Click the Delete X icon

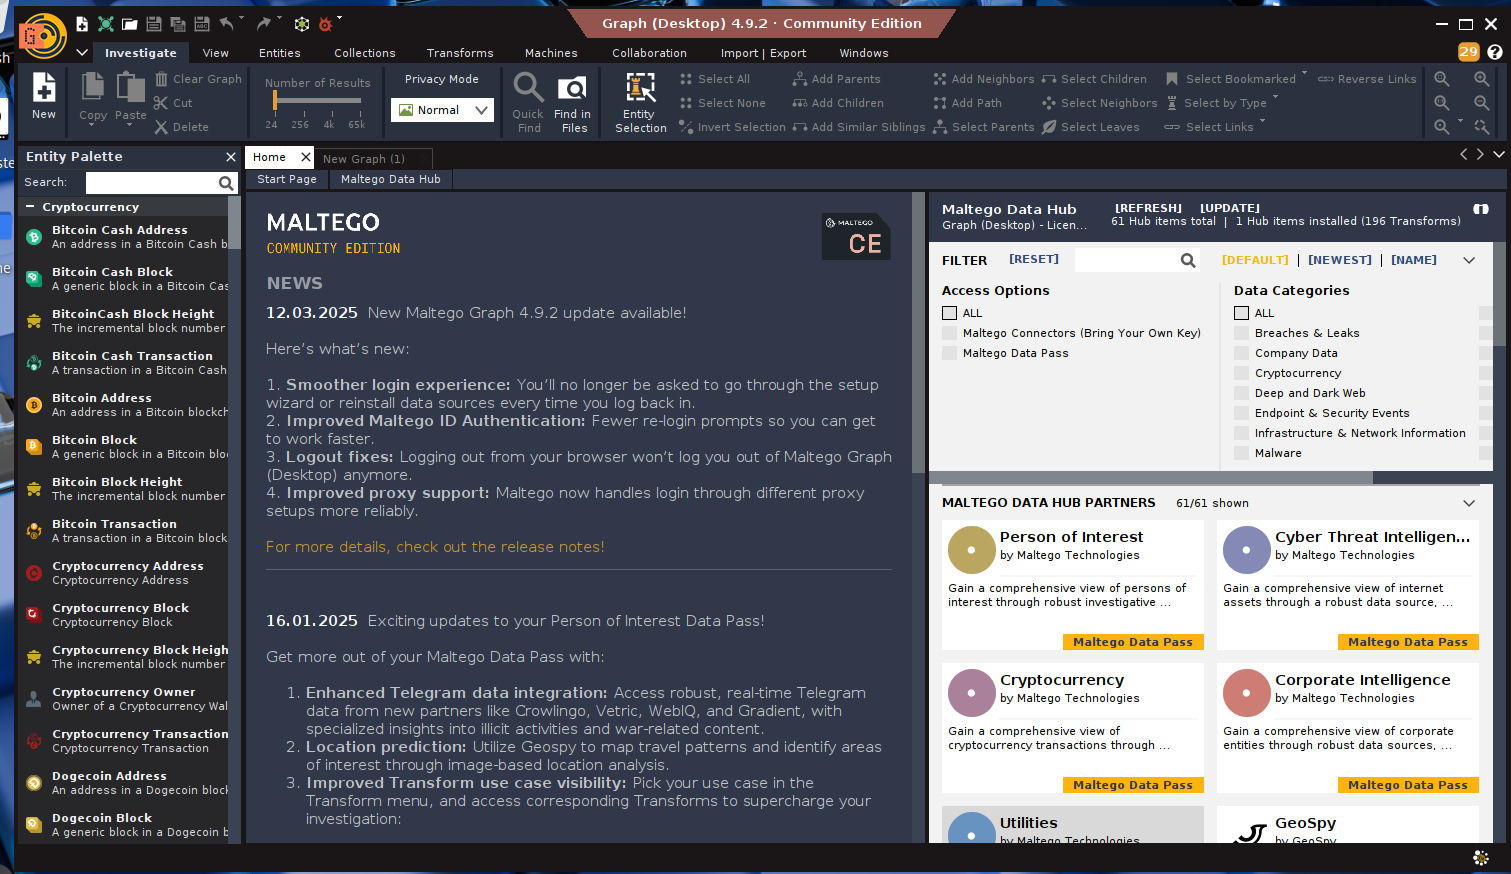(x=161, y=127)
